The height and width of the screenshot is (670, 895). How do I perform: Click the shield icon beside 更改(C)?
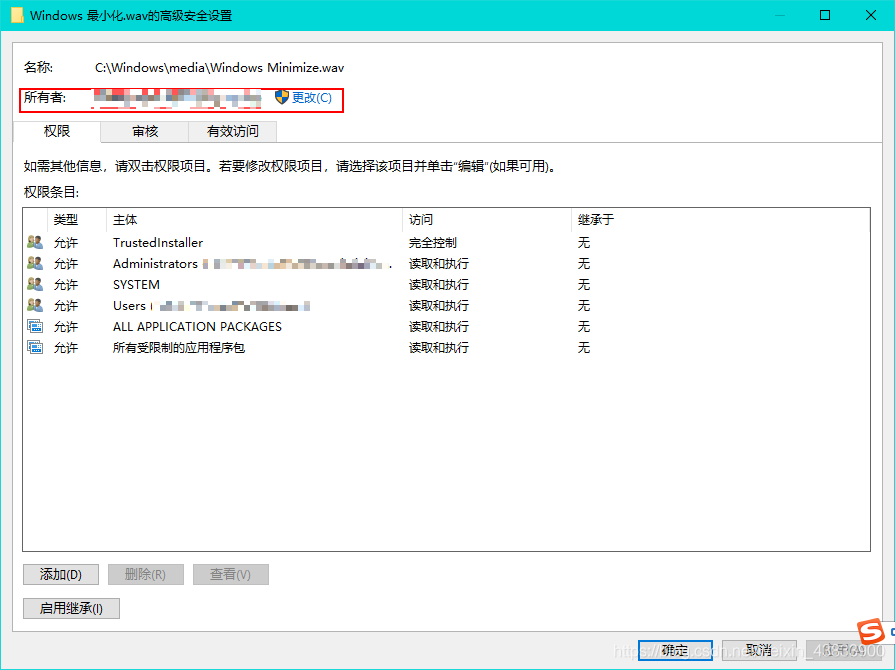point(281,97)
